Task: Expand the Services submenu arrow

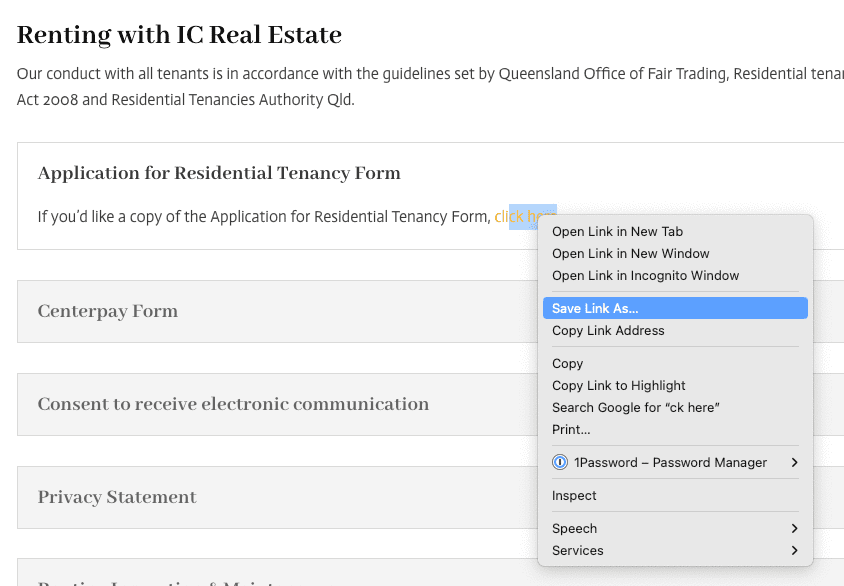Action: coord(795,550)
